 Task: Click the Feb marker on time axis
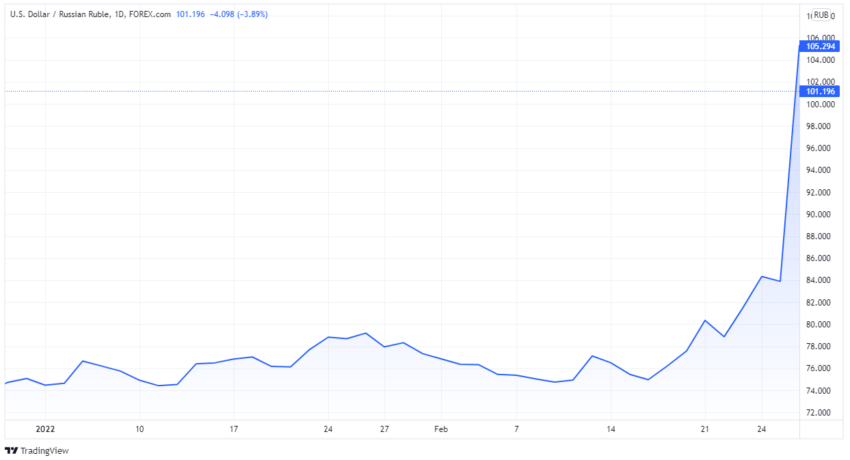click(x=441, y=429)
